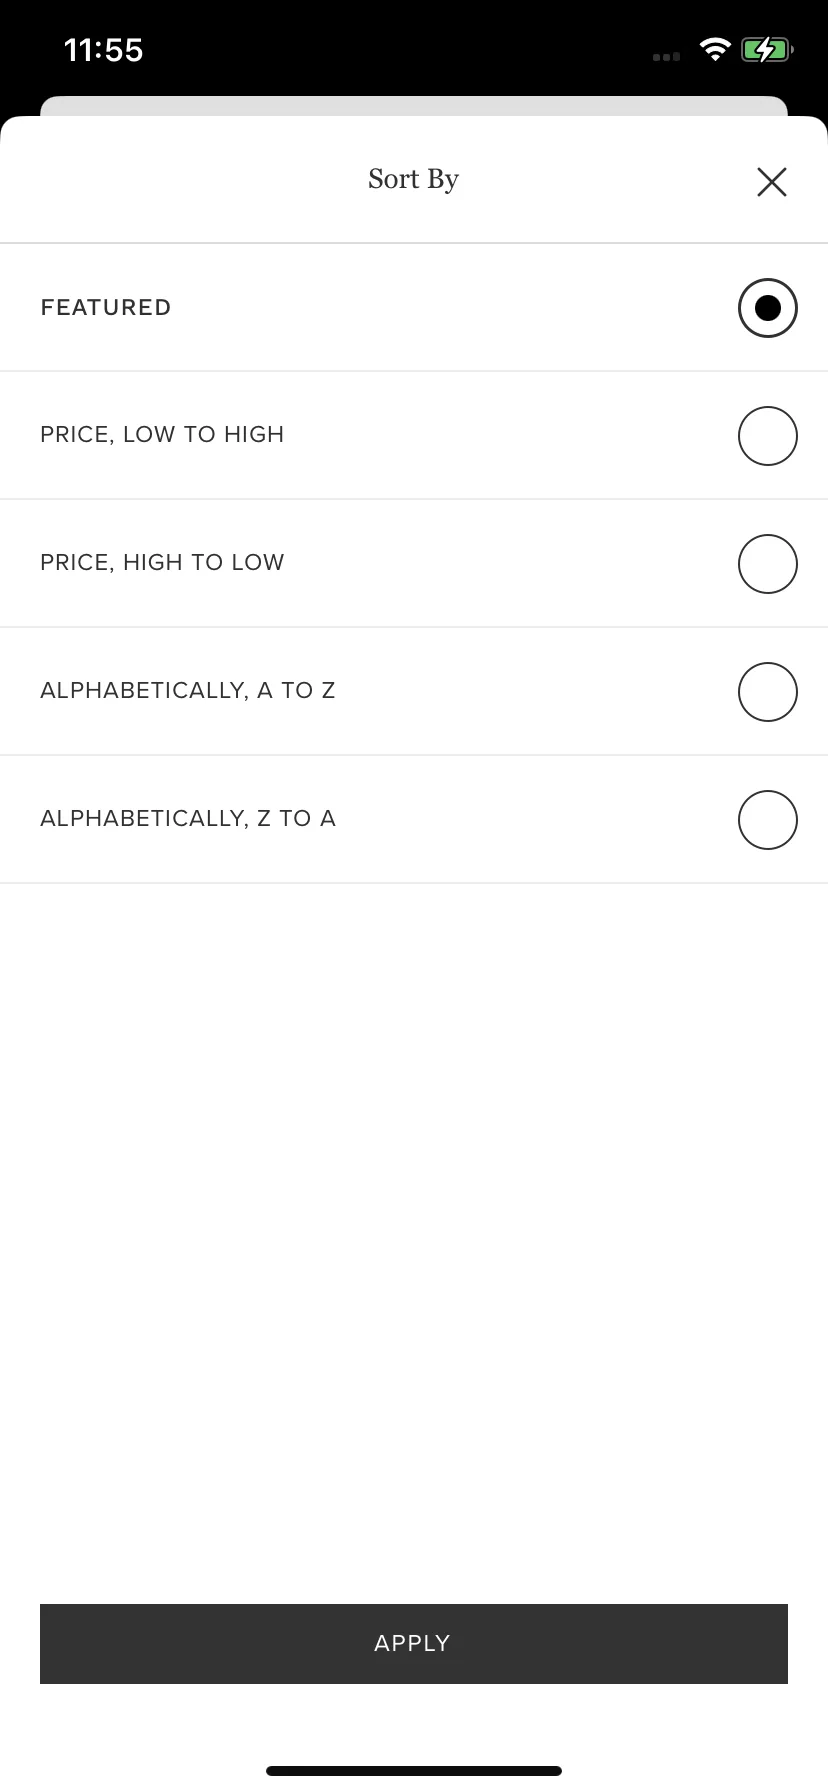Close the Sort By sheet with X

tap(772, 182)
